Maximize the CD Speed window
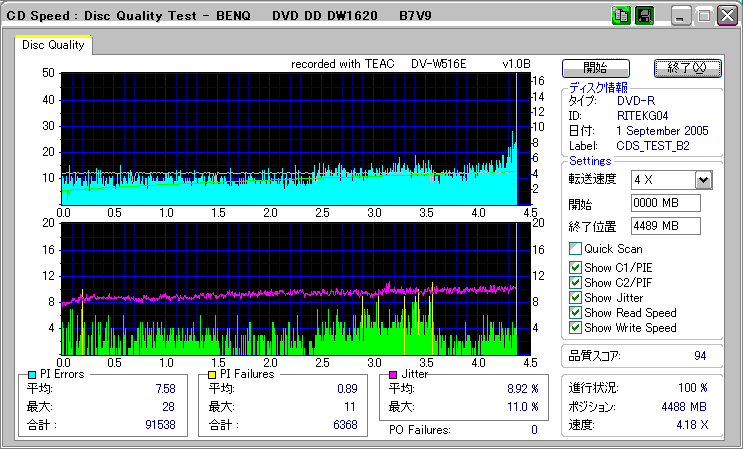743x449 pixels. 704,16
